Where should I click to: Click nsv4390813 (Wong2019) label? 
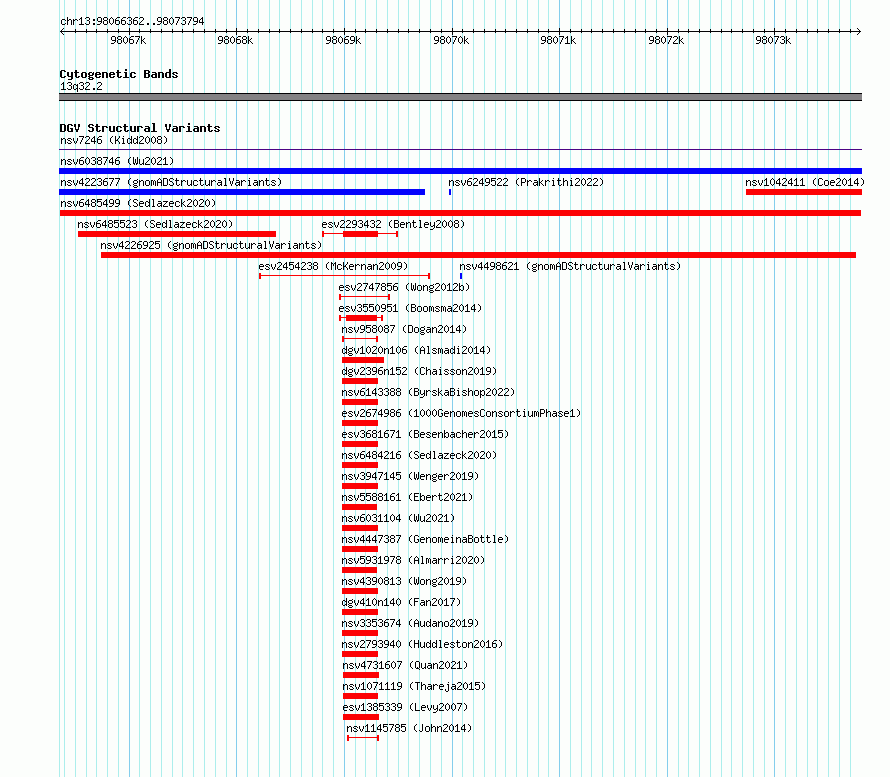click(x=404, y=581)
